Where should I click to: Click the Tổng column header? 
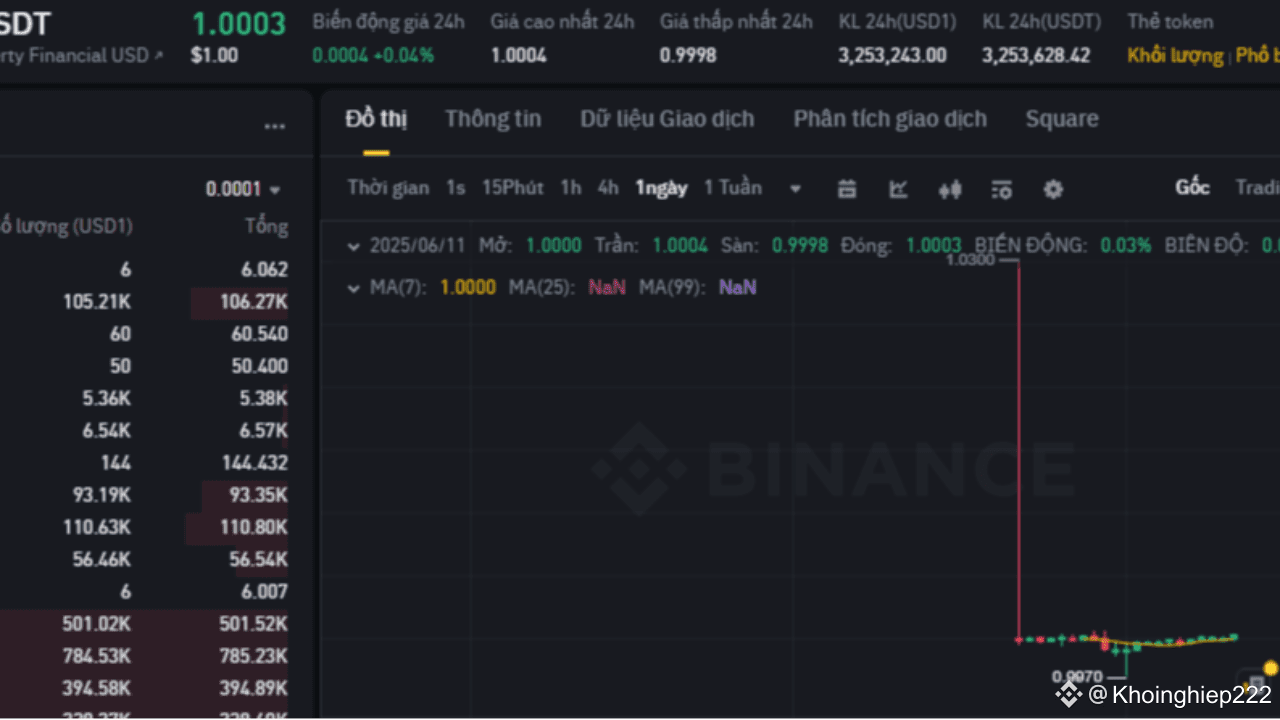tap(266, 227)
